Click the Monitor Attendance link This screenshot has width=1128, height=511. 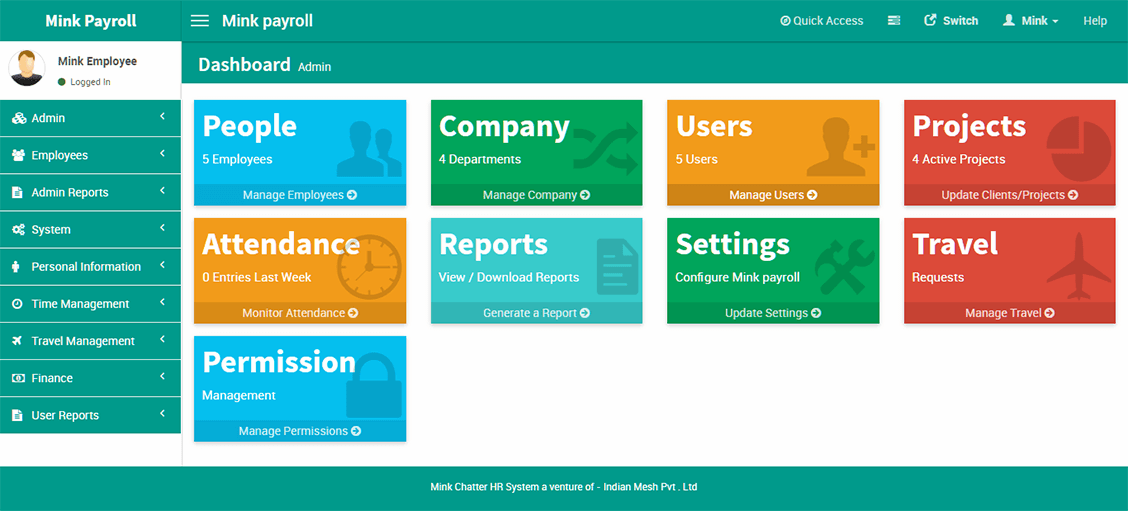(x=300, y=313)
